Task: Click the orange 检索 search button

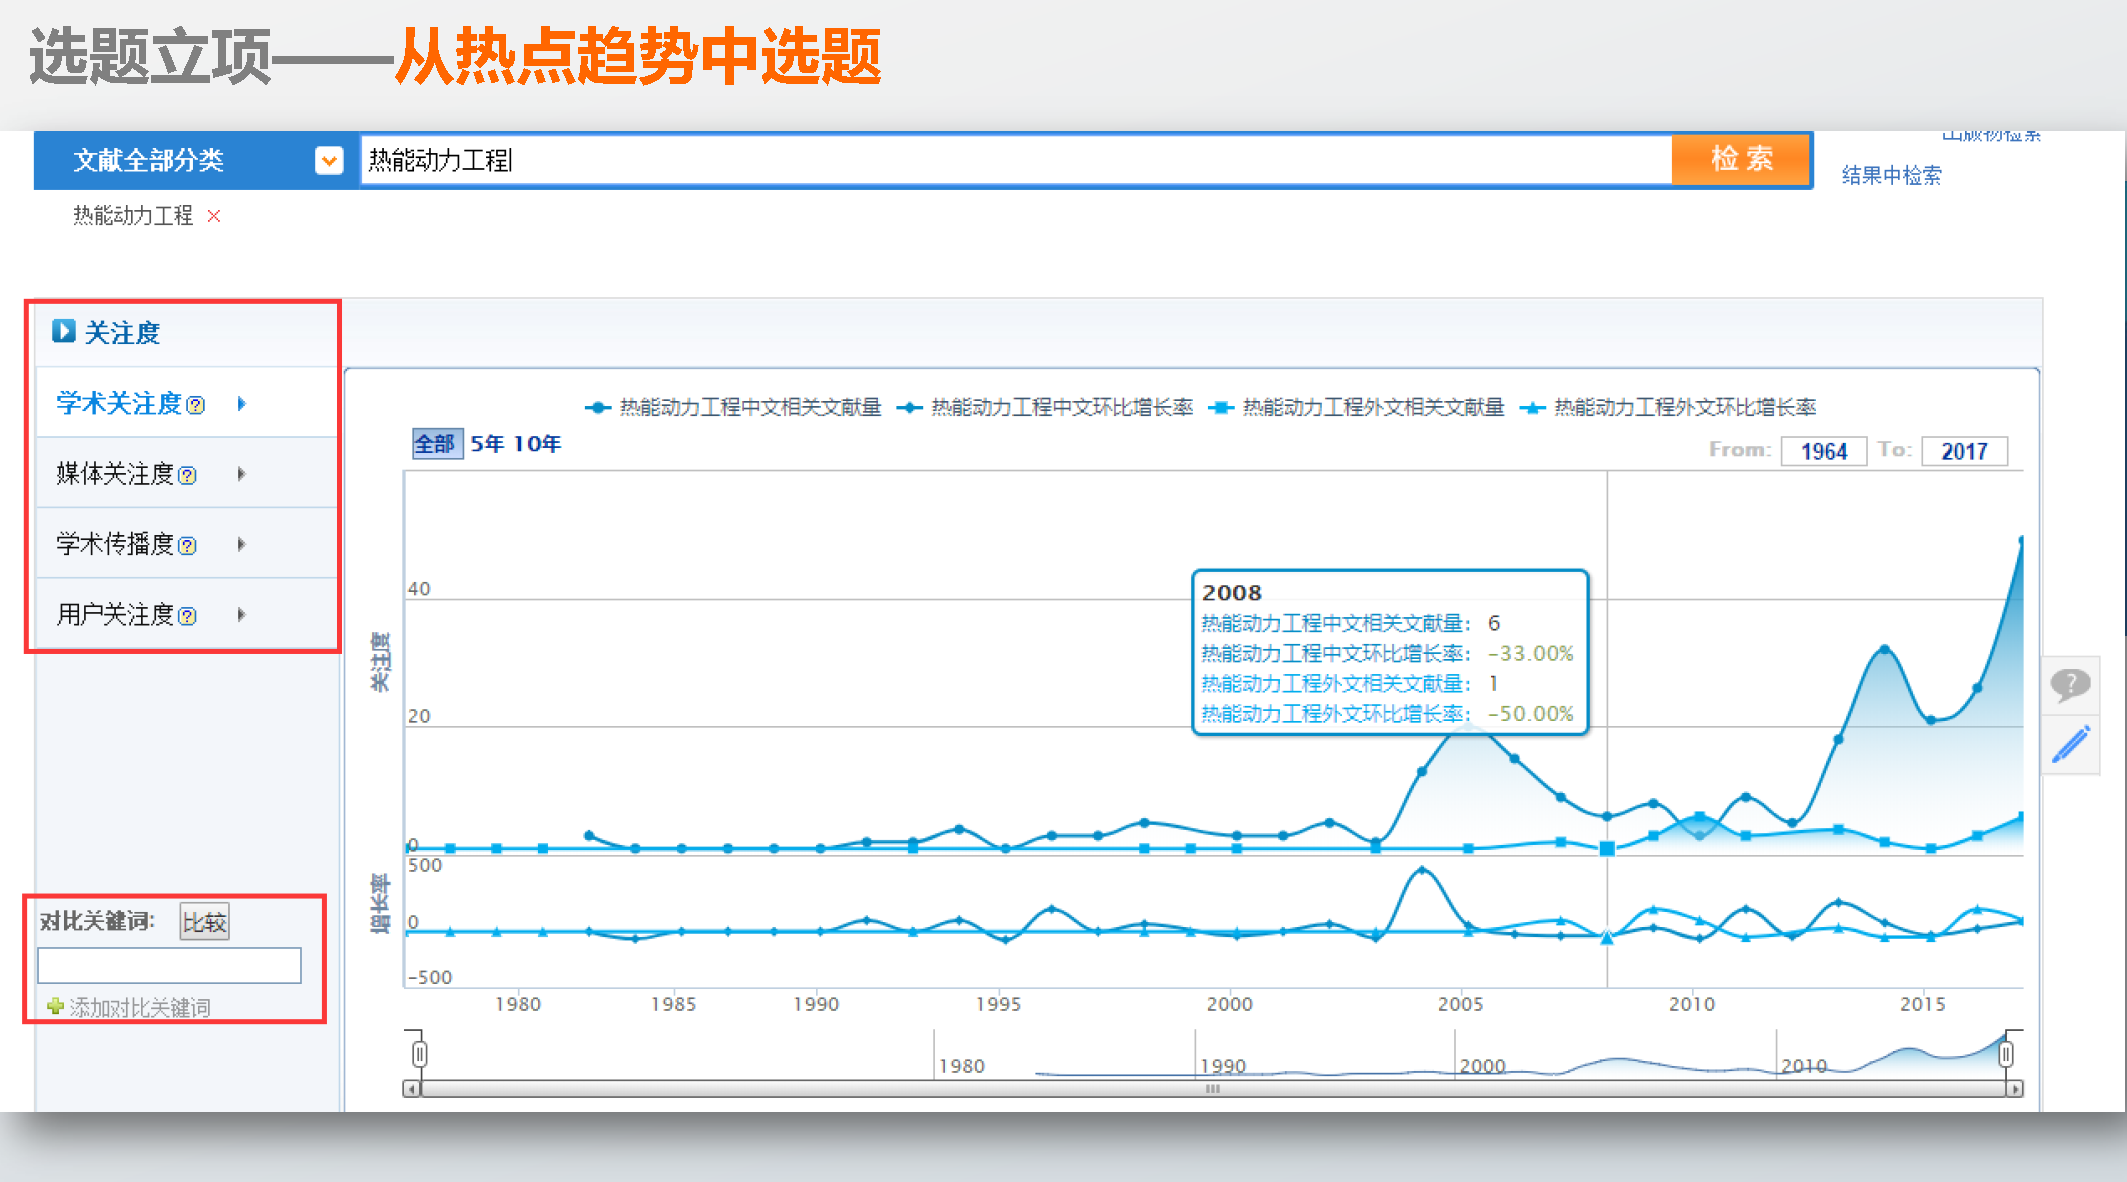Action: [1741, 159]
